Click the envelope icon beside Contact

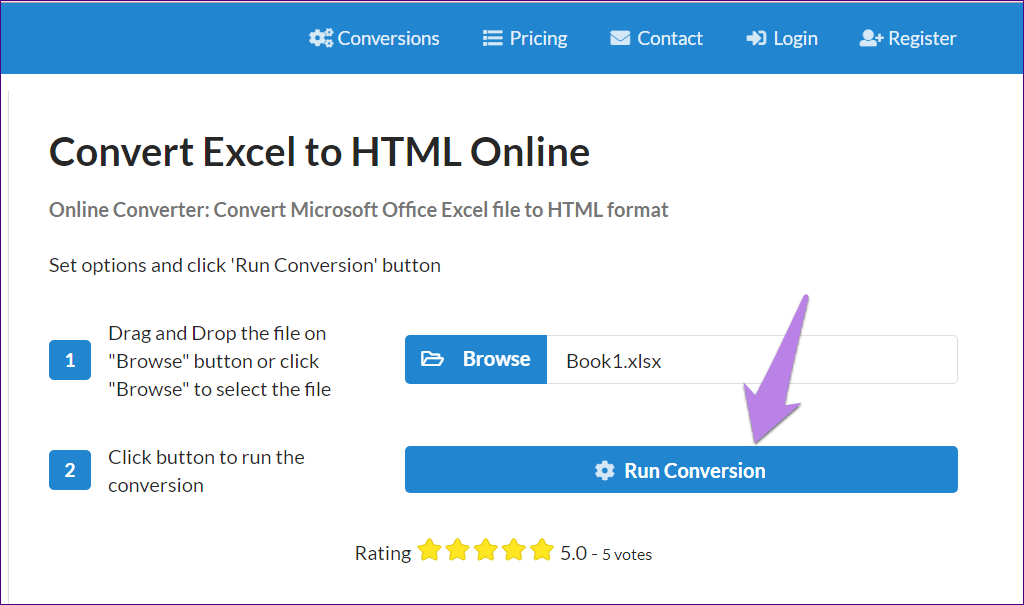coord(620,38)
